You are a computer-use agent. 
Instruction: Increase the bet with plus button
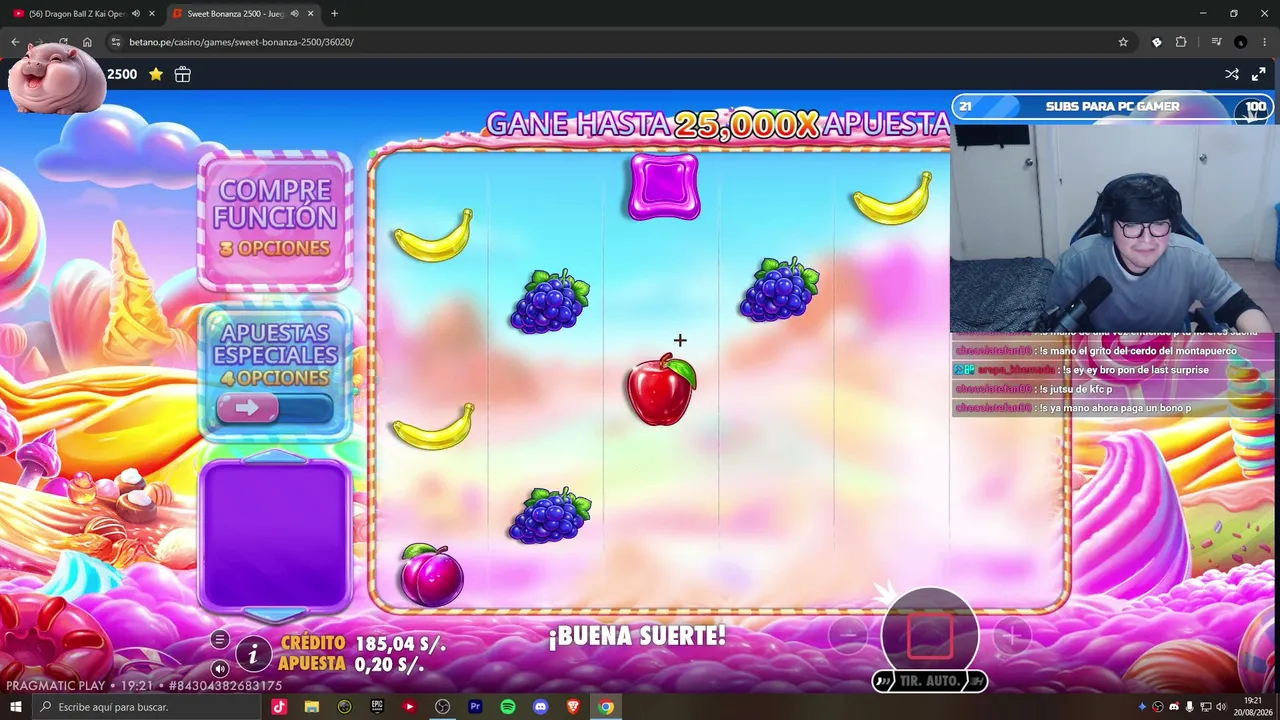click(1012, 635)
